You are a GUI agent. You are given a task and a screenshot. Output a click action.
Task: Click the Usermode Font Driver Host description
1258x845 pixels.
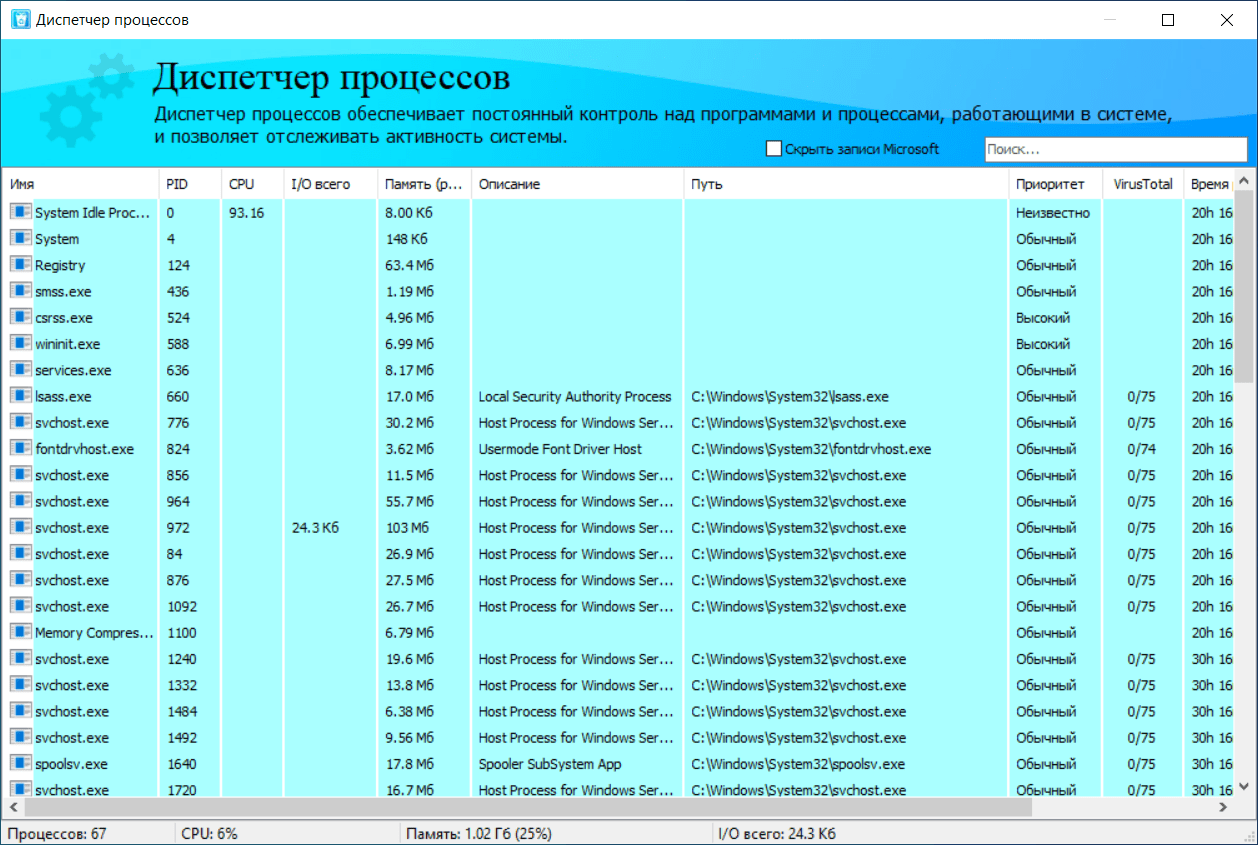(x=560, y=449)
